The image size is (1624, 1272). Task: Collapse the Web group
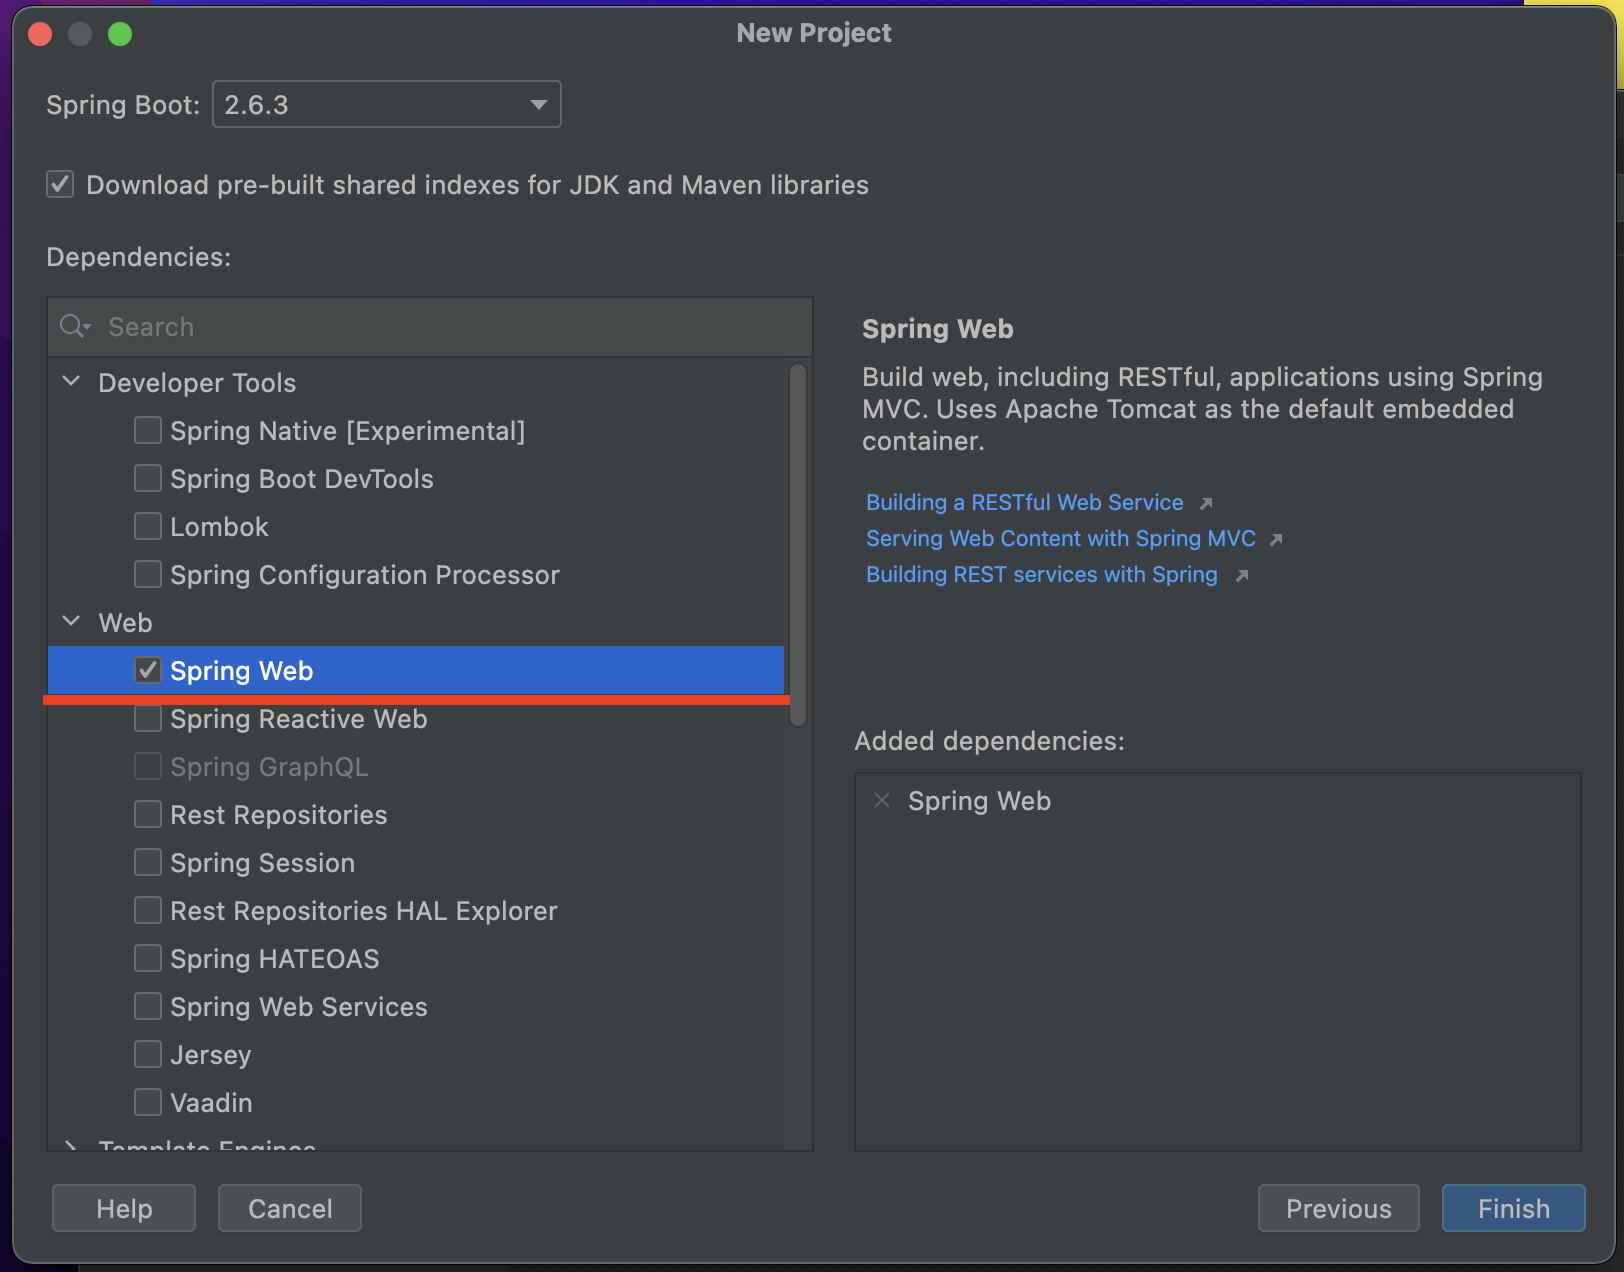pyautogui.click(x=71, y=622)
